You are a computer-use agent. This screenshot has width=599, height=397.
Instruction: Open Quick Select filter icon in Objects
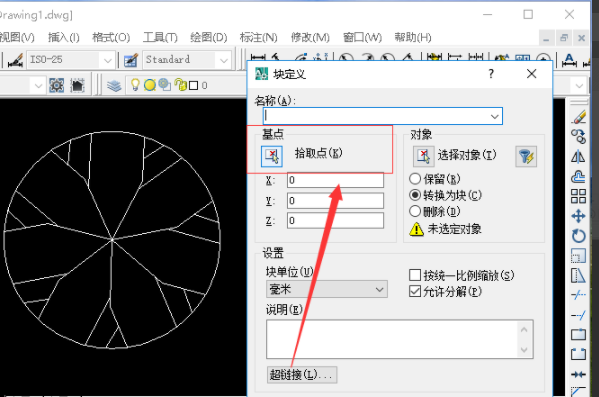526,156
